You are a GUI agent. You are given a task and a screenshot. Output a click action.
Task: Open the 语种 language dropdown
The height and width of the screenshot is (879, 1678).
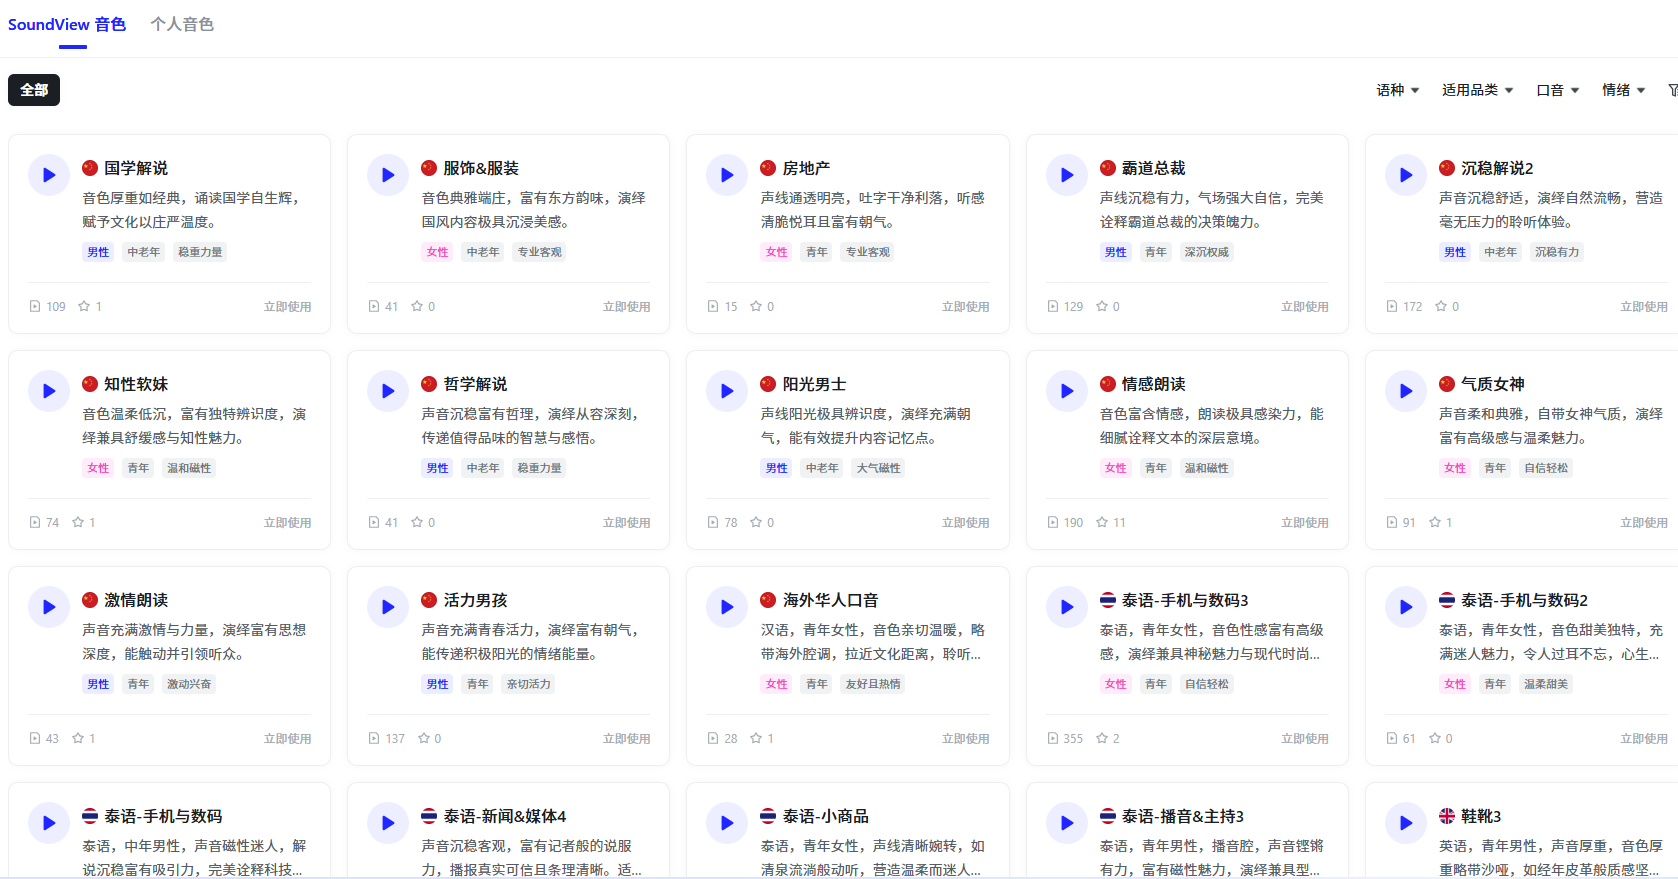pos(1397,90)
